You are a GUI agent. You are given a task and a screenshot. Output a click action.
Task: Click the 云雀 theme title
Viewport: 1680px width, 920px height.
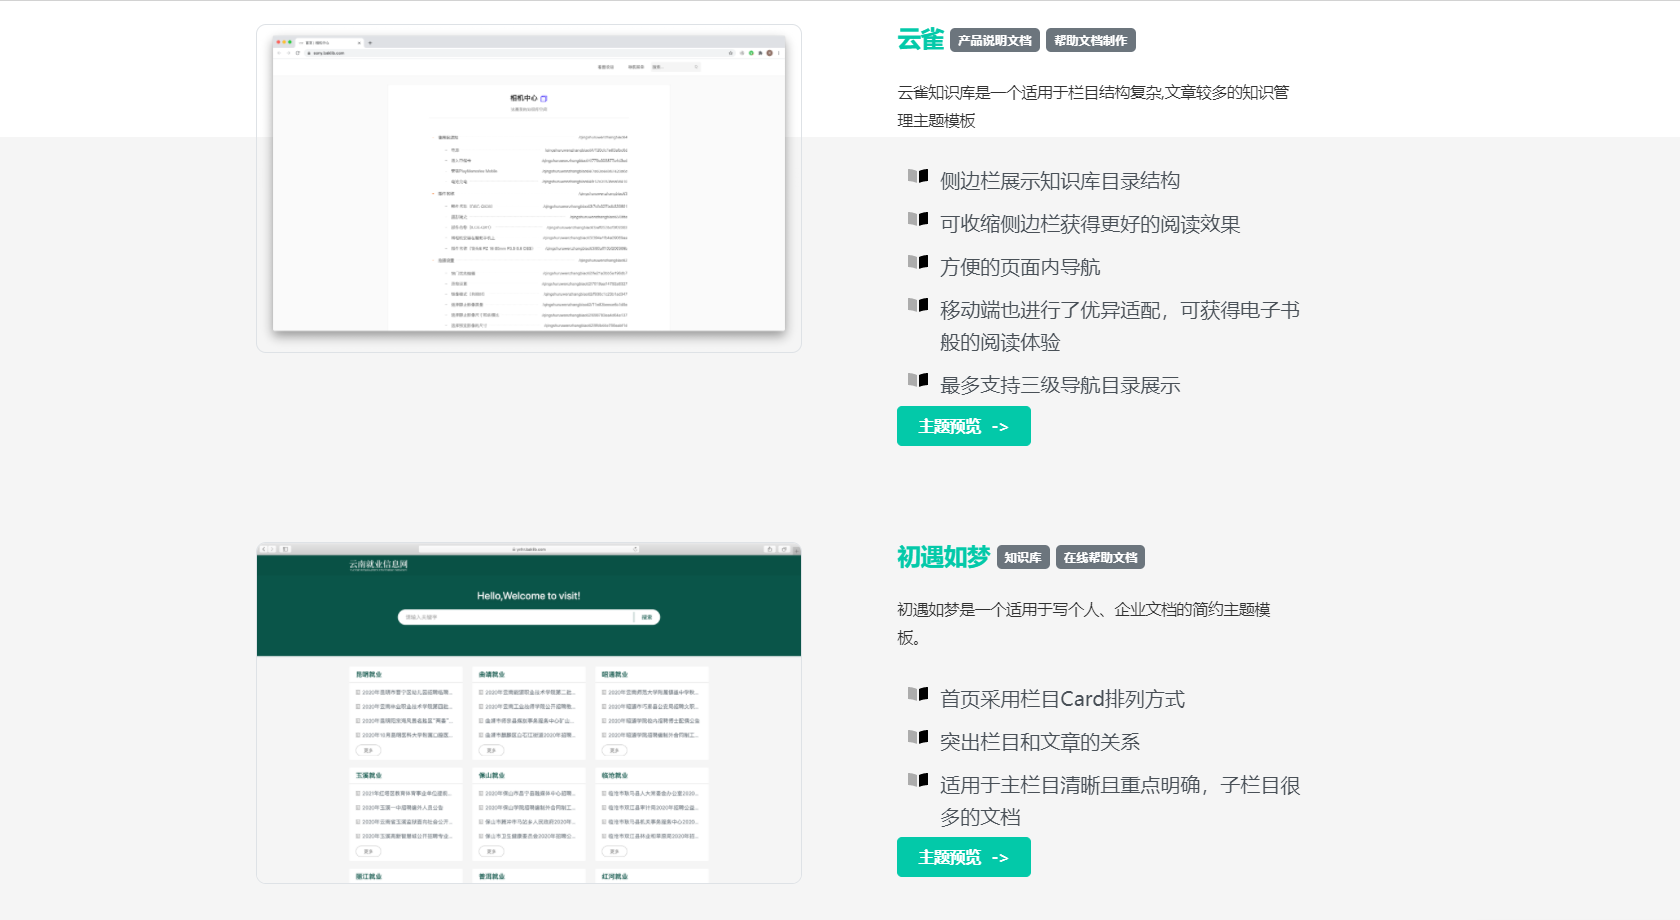[920, 39]
